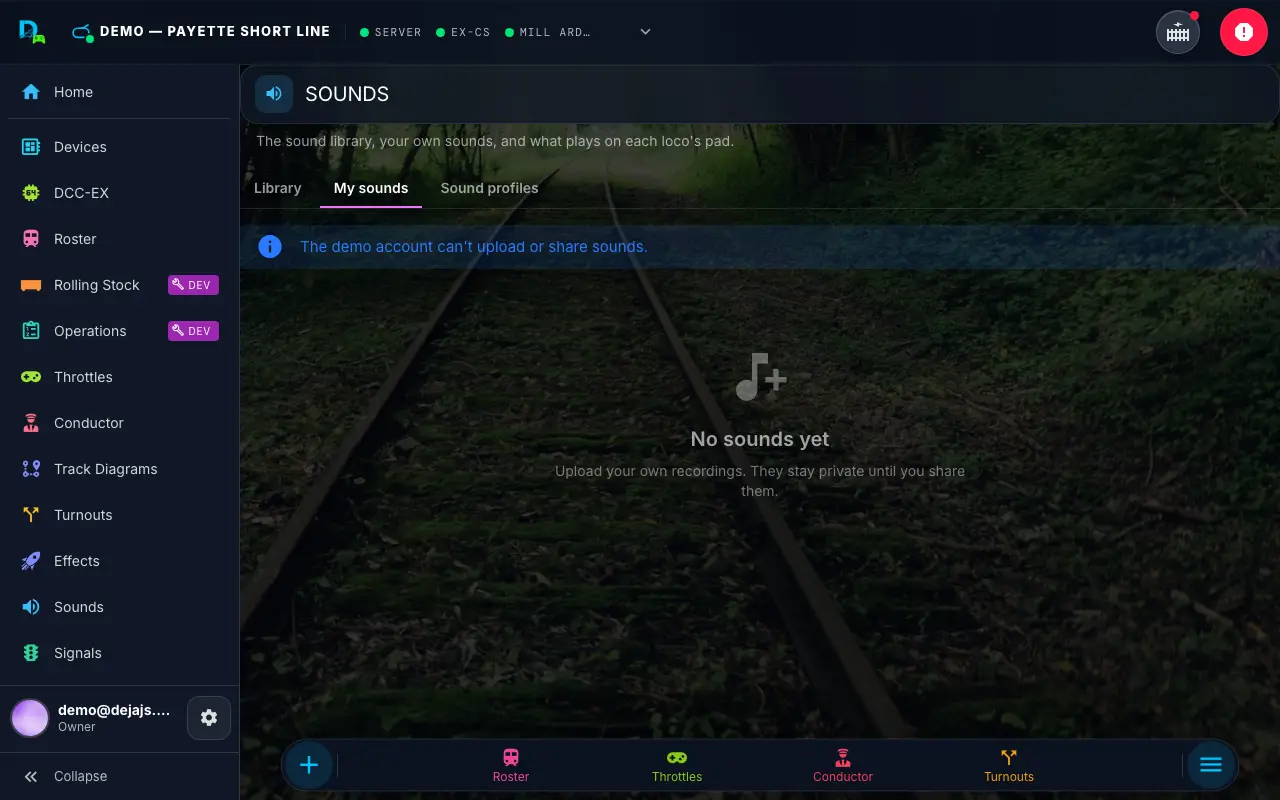
Task: Click the demo account upload notice text
Action: pos(474,246)
